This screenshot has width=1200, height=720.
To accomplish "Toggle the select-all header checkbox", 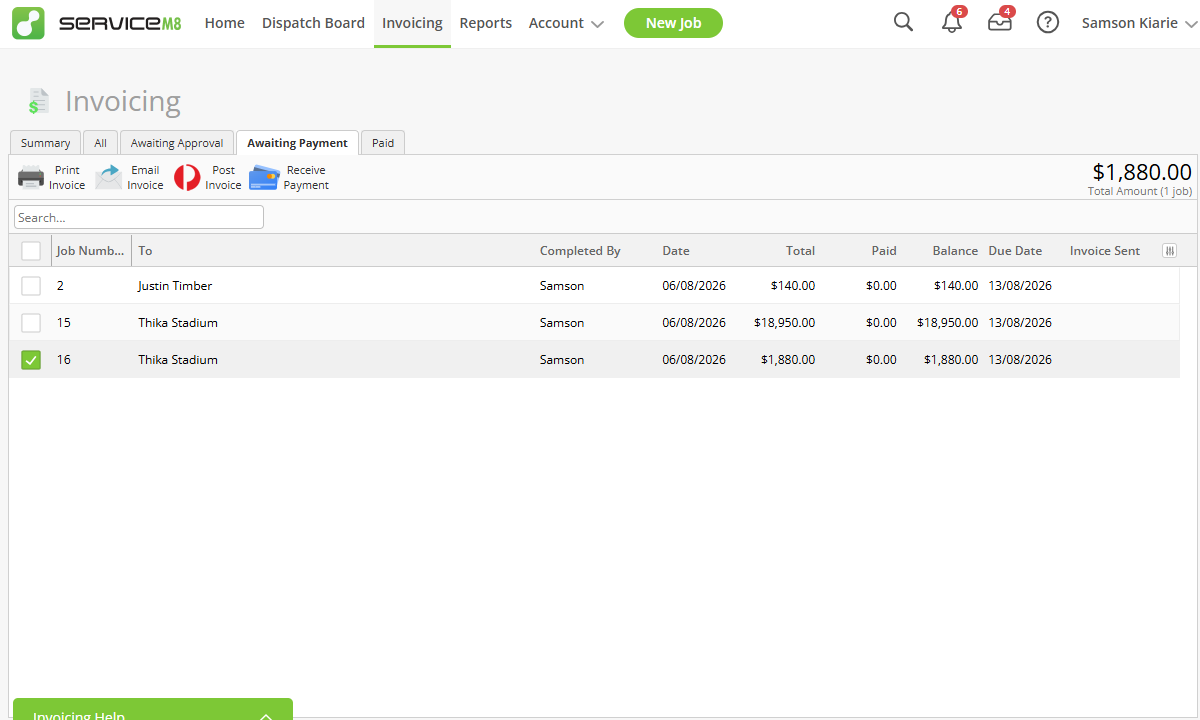I will coord(31,251).
